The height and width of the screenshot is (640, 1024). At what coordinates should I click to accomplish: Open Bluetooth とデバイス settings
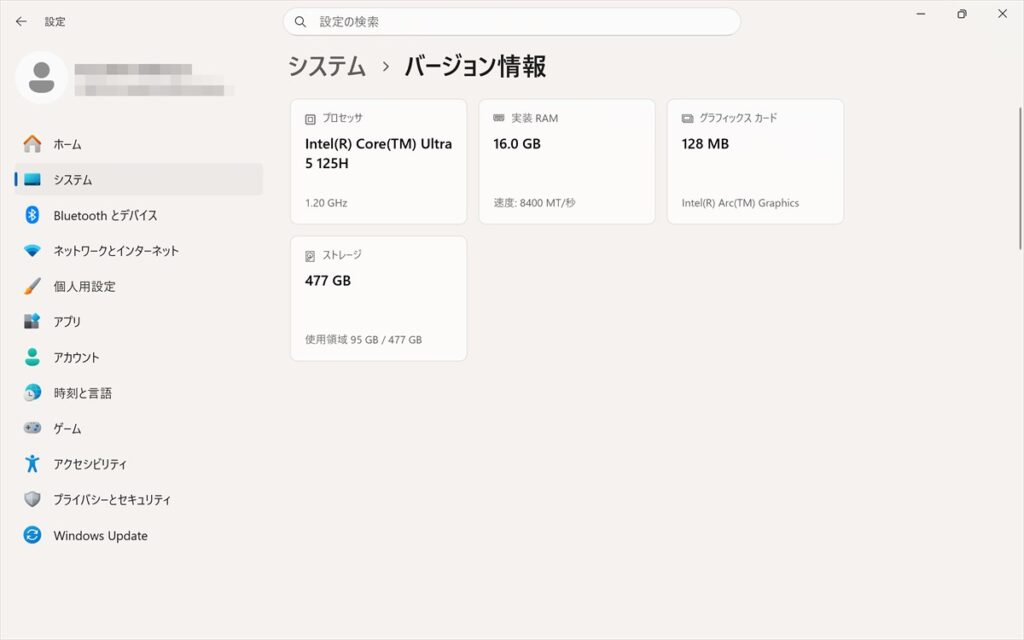(138, 215)
